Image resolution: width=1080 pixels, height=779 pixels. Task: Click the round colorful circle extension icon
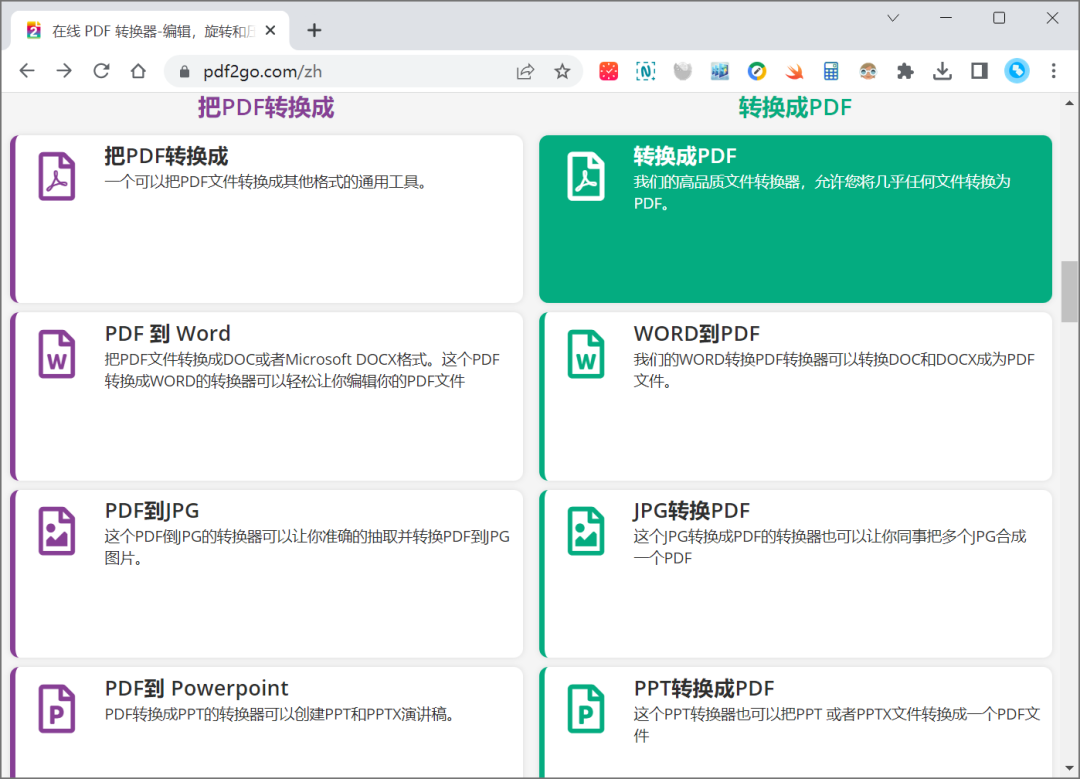pyautogui.click(x=757, y=71)
